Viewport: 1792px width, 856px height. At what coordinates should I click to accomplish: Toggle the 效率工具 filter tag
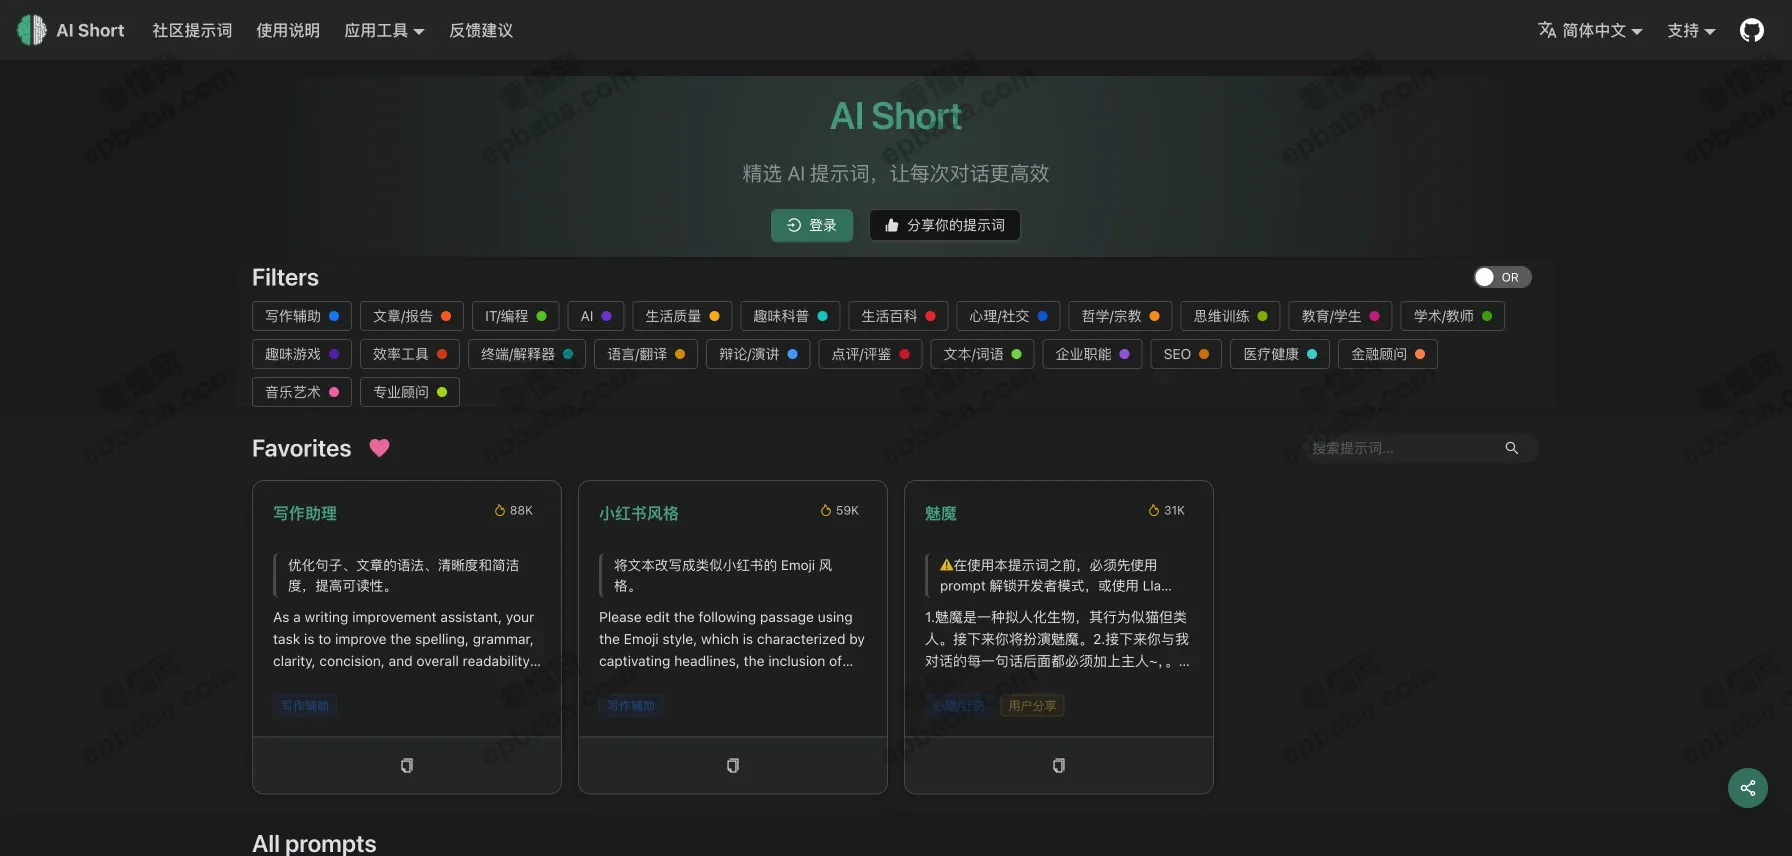(x=410, y=354)
